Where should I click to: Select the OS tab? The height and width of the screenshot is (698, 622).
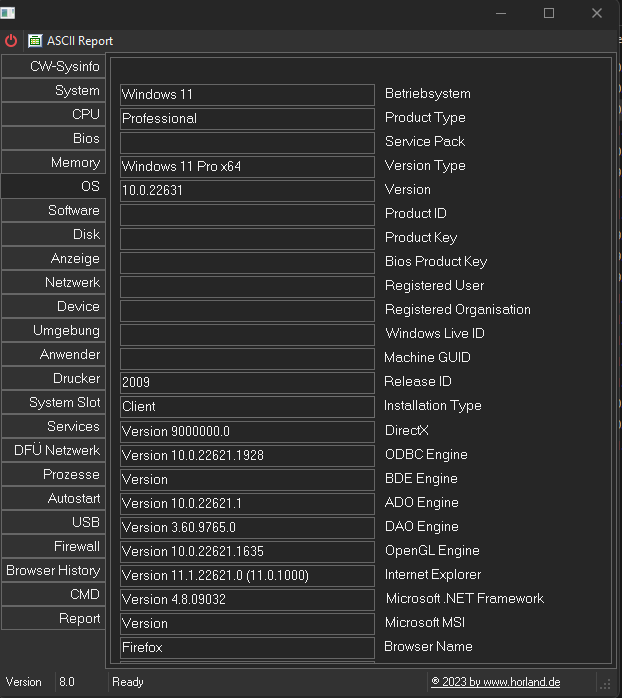pyautogui.click(x=53, y=186)
